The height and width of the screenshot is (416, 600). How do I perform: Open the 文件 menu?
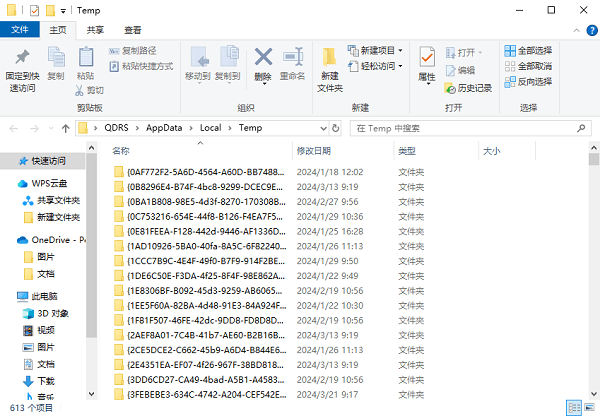click(x=20, y=31)
